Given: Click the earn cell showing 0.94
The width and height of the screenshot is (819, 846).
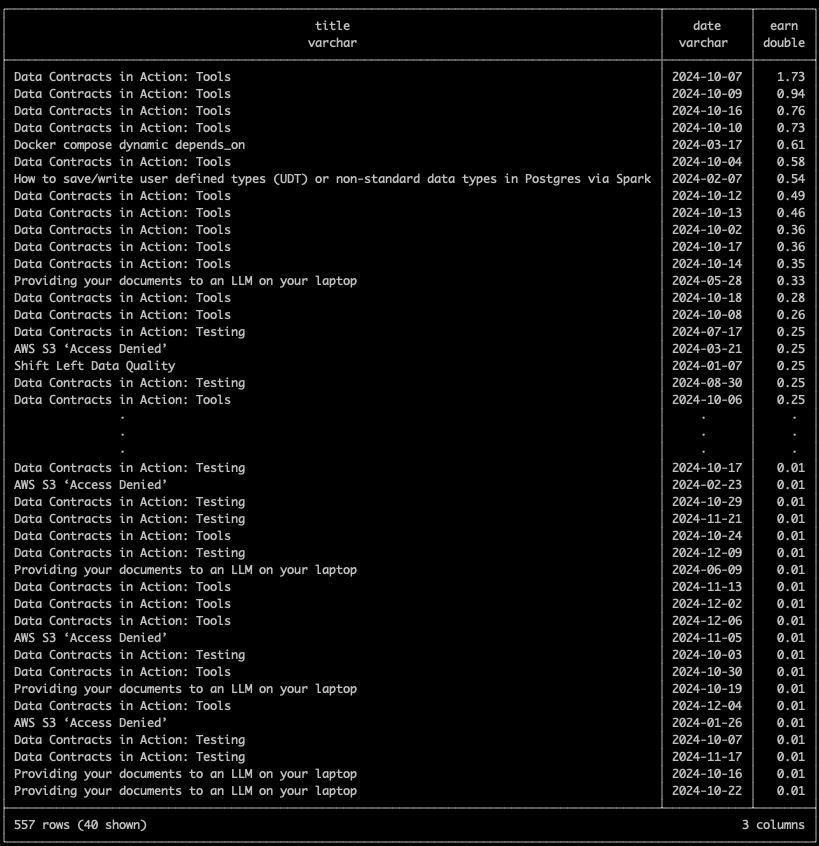Looking at the screenshot, I should pyautogui.click(x=785, y=93).
